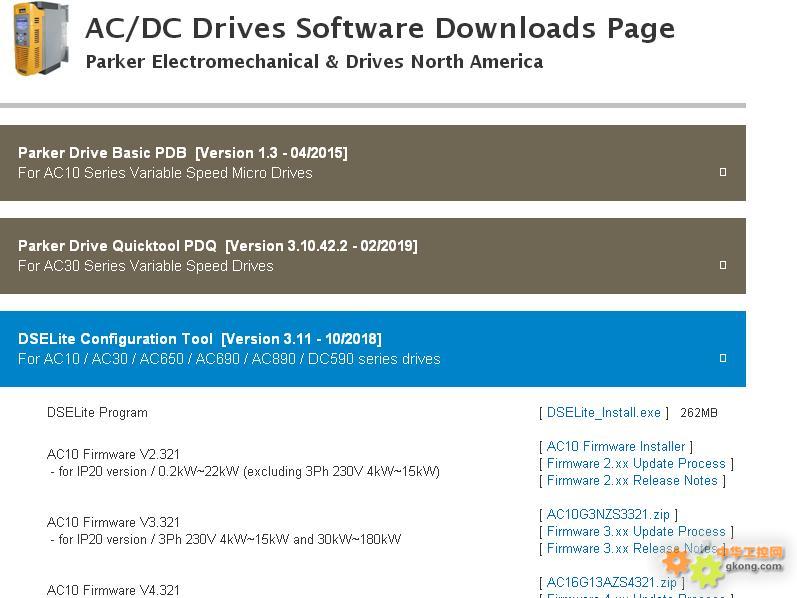Viewport: 797px width, 598px height.
Task: Expand the Parker Drive Quicktool PDQ section
Action: 373,256
